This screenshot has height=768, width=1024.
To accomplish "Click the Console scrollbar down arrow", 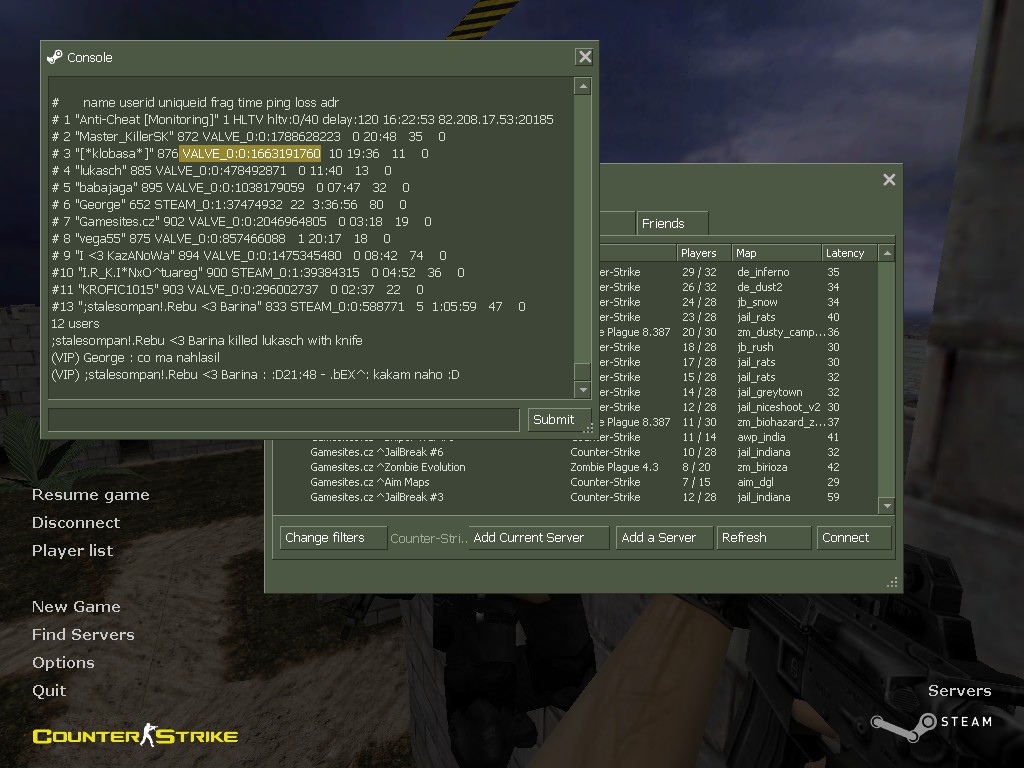I will (583, 390).
